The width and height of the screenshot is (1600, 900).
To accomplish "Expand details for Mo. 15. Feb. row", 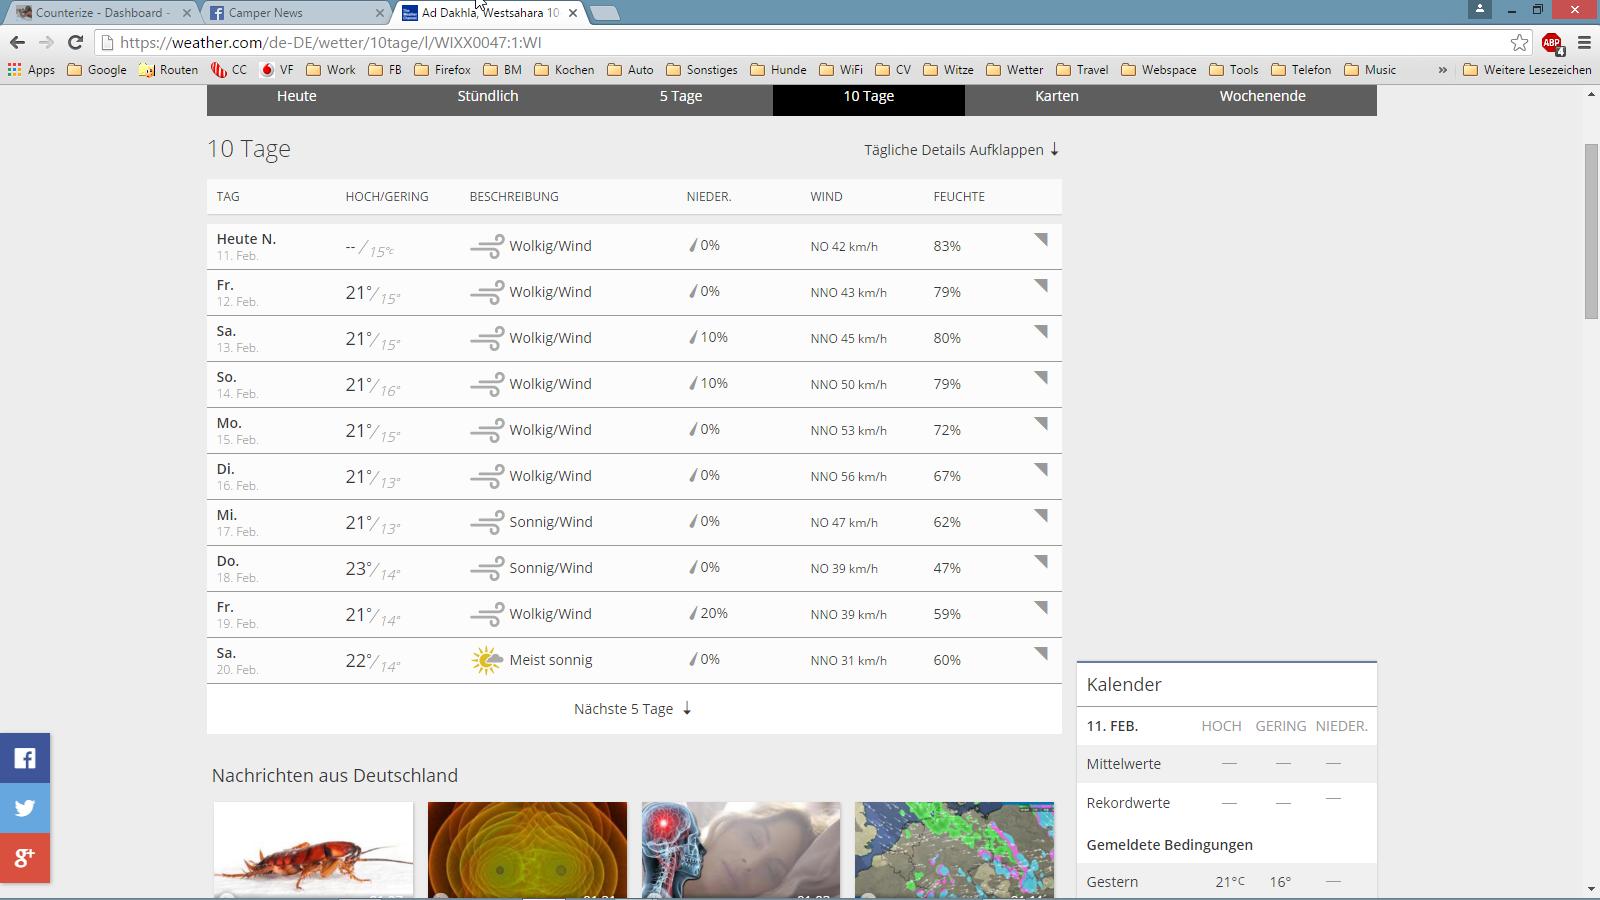I will 1041,423.
